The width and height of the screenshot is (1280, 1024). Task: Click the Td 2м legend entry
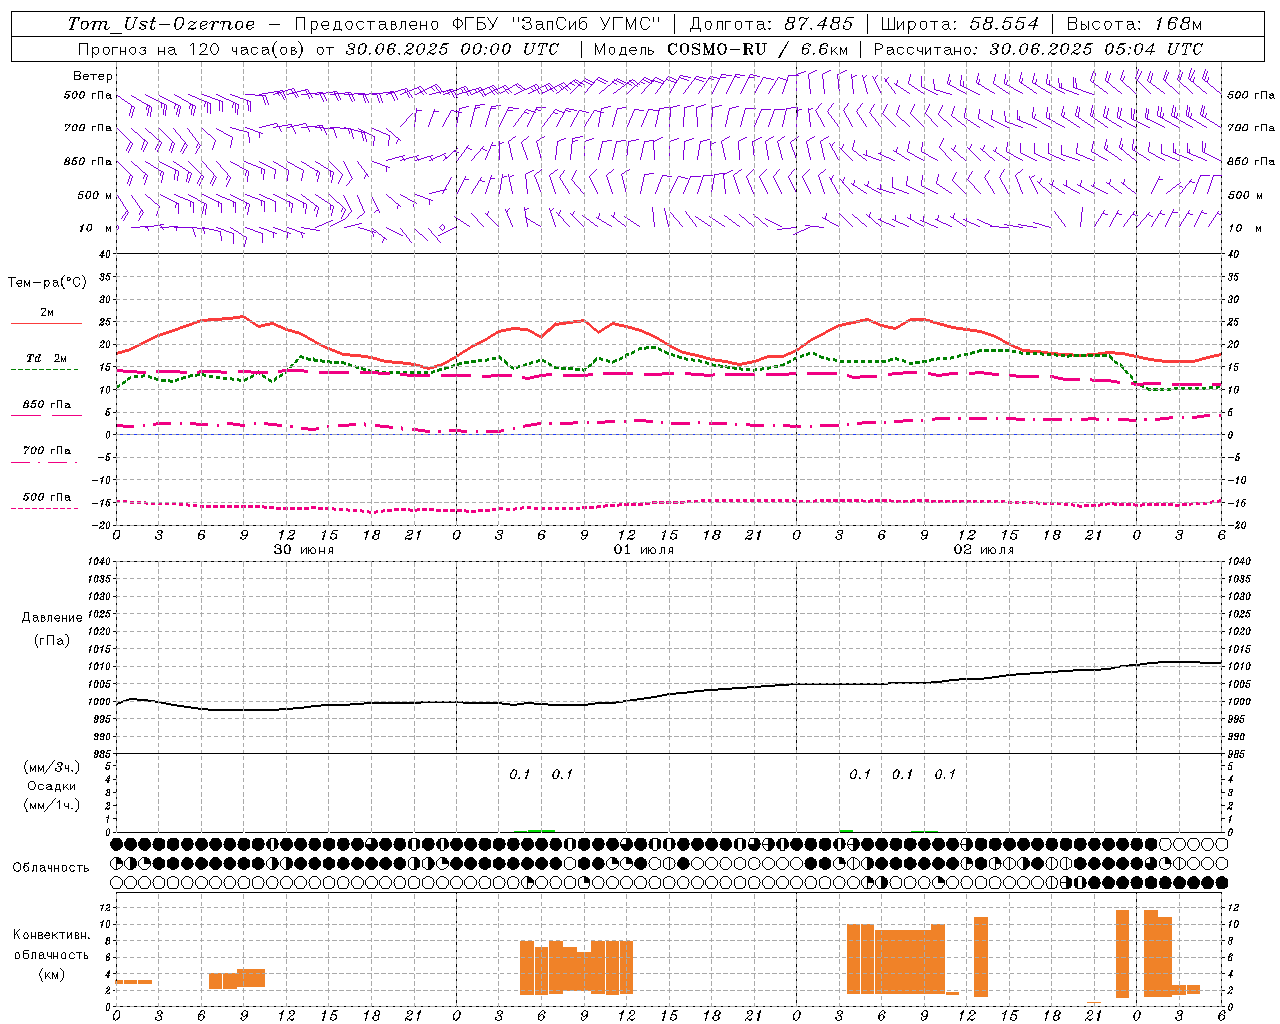coord(46,358)
